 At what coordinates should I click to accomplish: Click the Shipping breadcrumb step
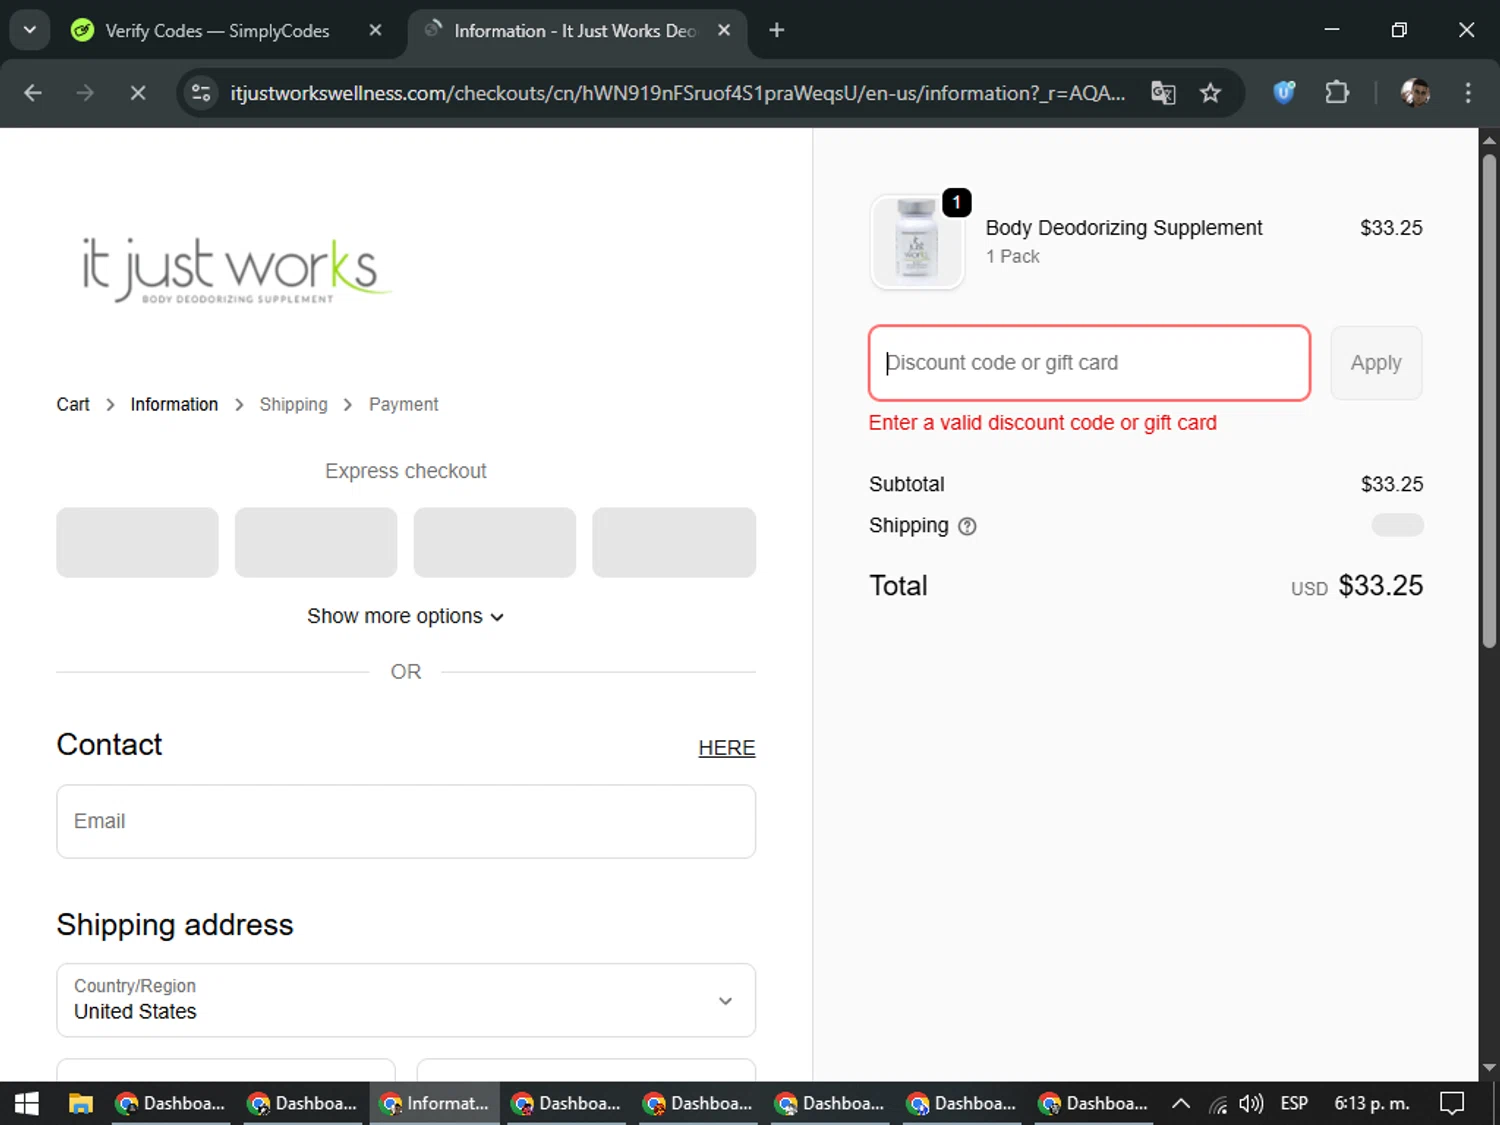coord(293,404)
